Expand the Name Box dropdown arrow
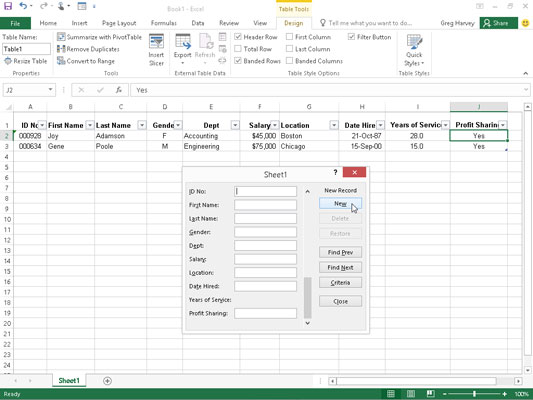This screenshot has width=533, height=400. click(x=50, y=90)
